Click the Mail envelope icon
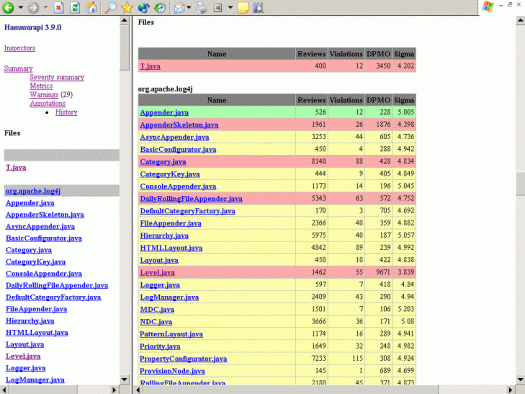Viewport: 525px width, 394px height. click(x=179, y=8)
